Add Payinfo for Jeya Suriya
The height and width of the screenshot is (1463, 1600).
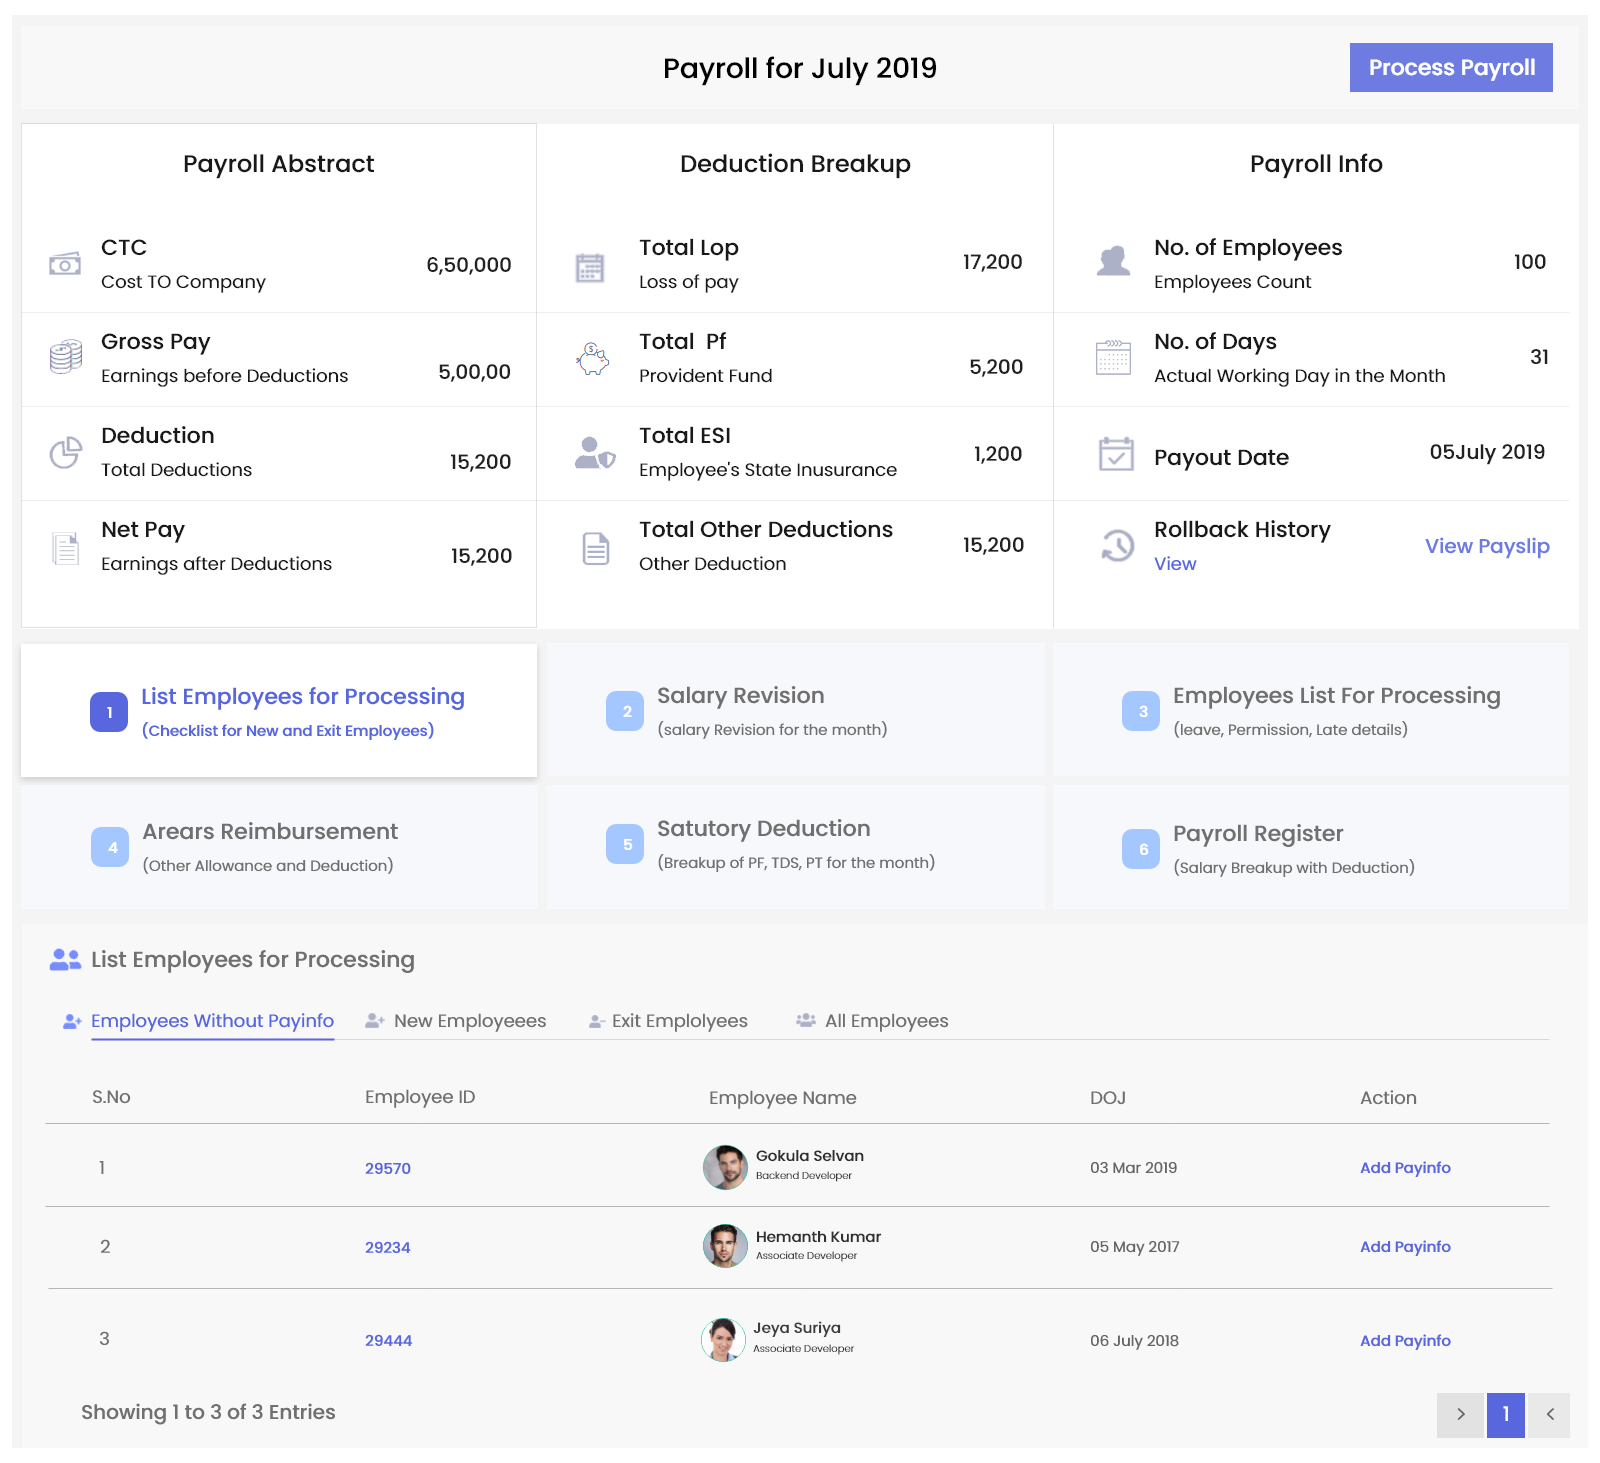pos(1405,1341)
